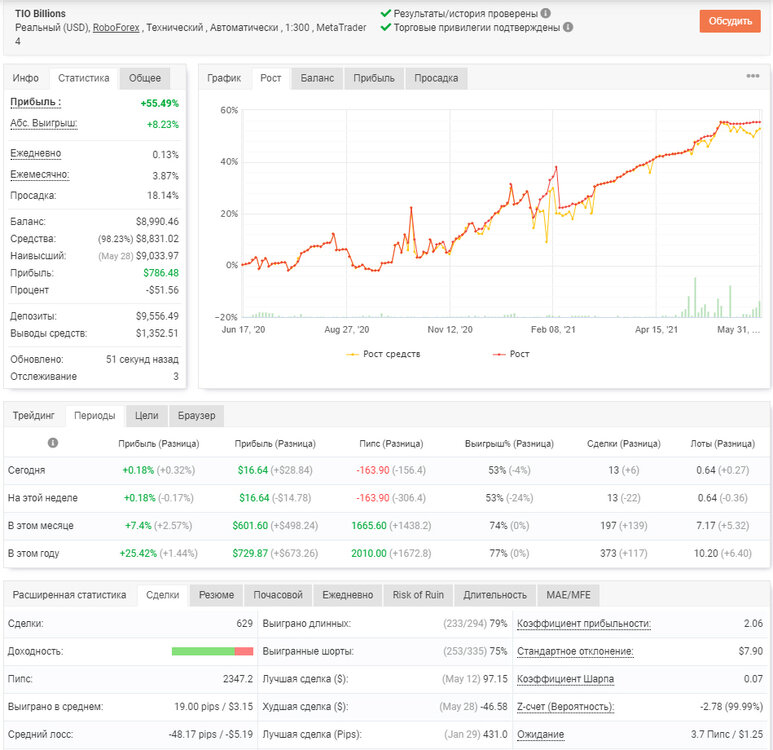
Task: Click the На этой неделе row label
Action: click(x=43, y=498)
